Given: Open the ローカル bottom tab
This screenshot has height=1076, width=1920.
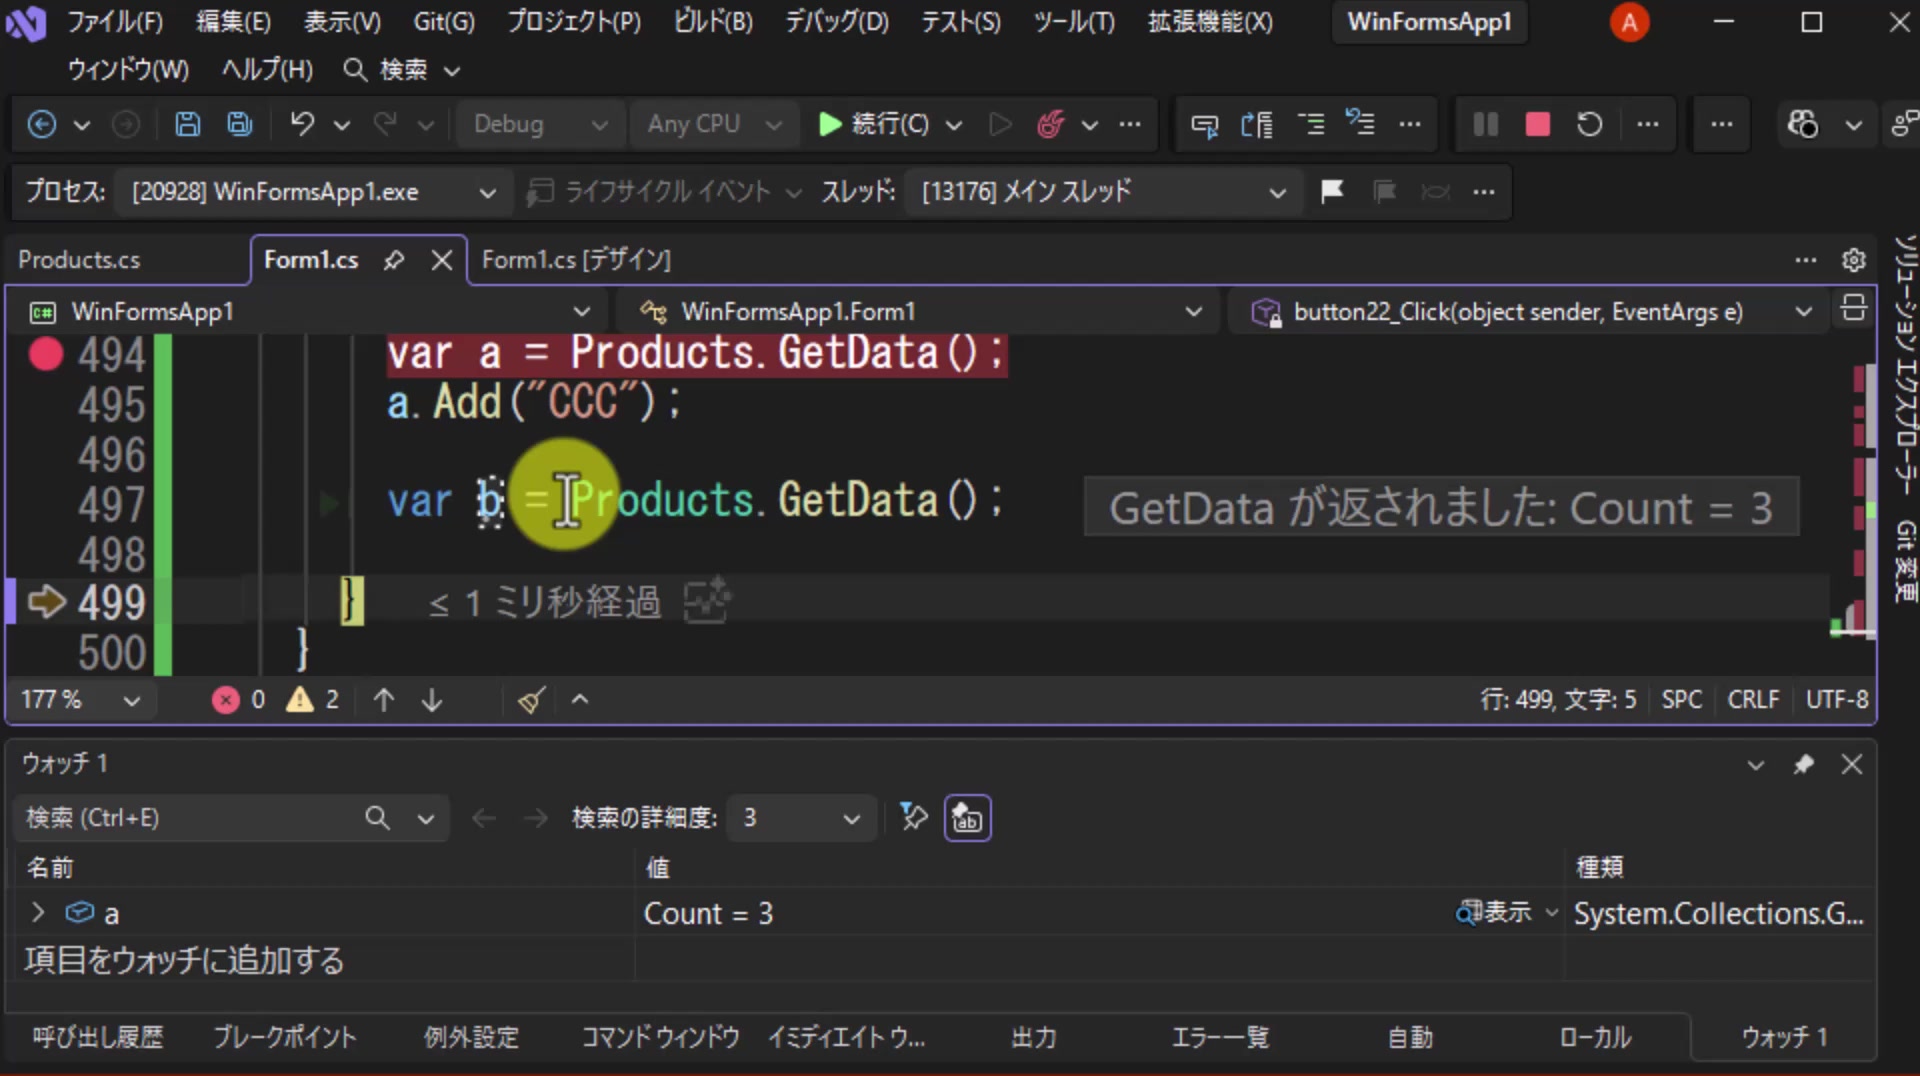Looking at the screenshot, I should [x=1595, y=1038].
